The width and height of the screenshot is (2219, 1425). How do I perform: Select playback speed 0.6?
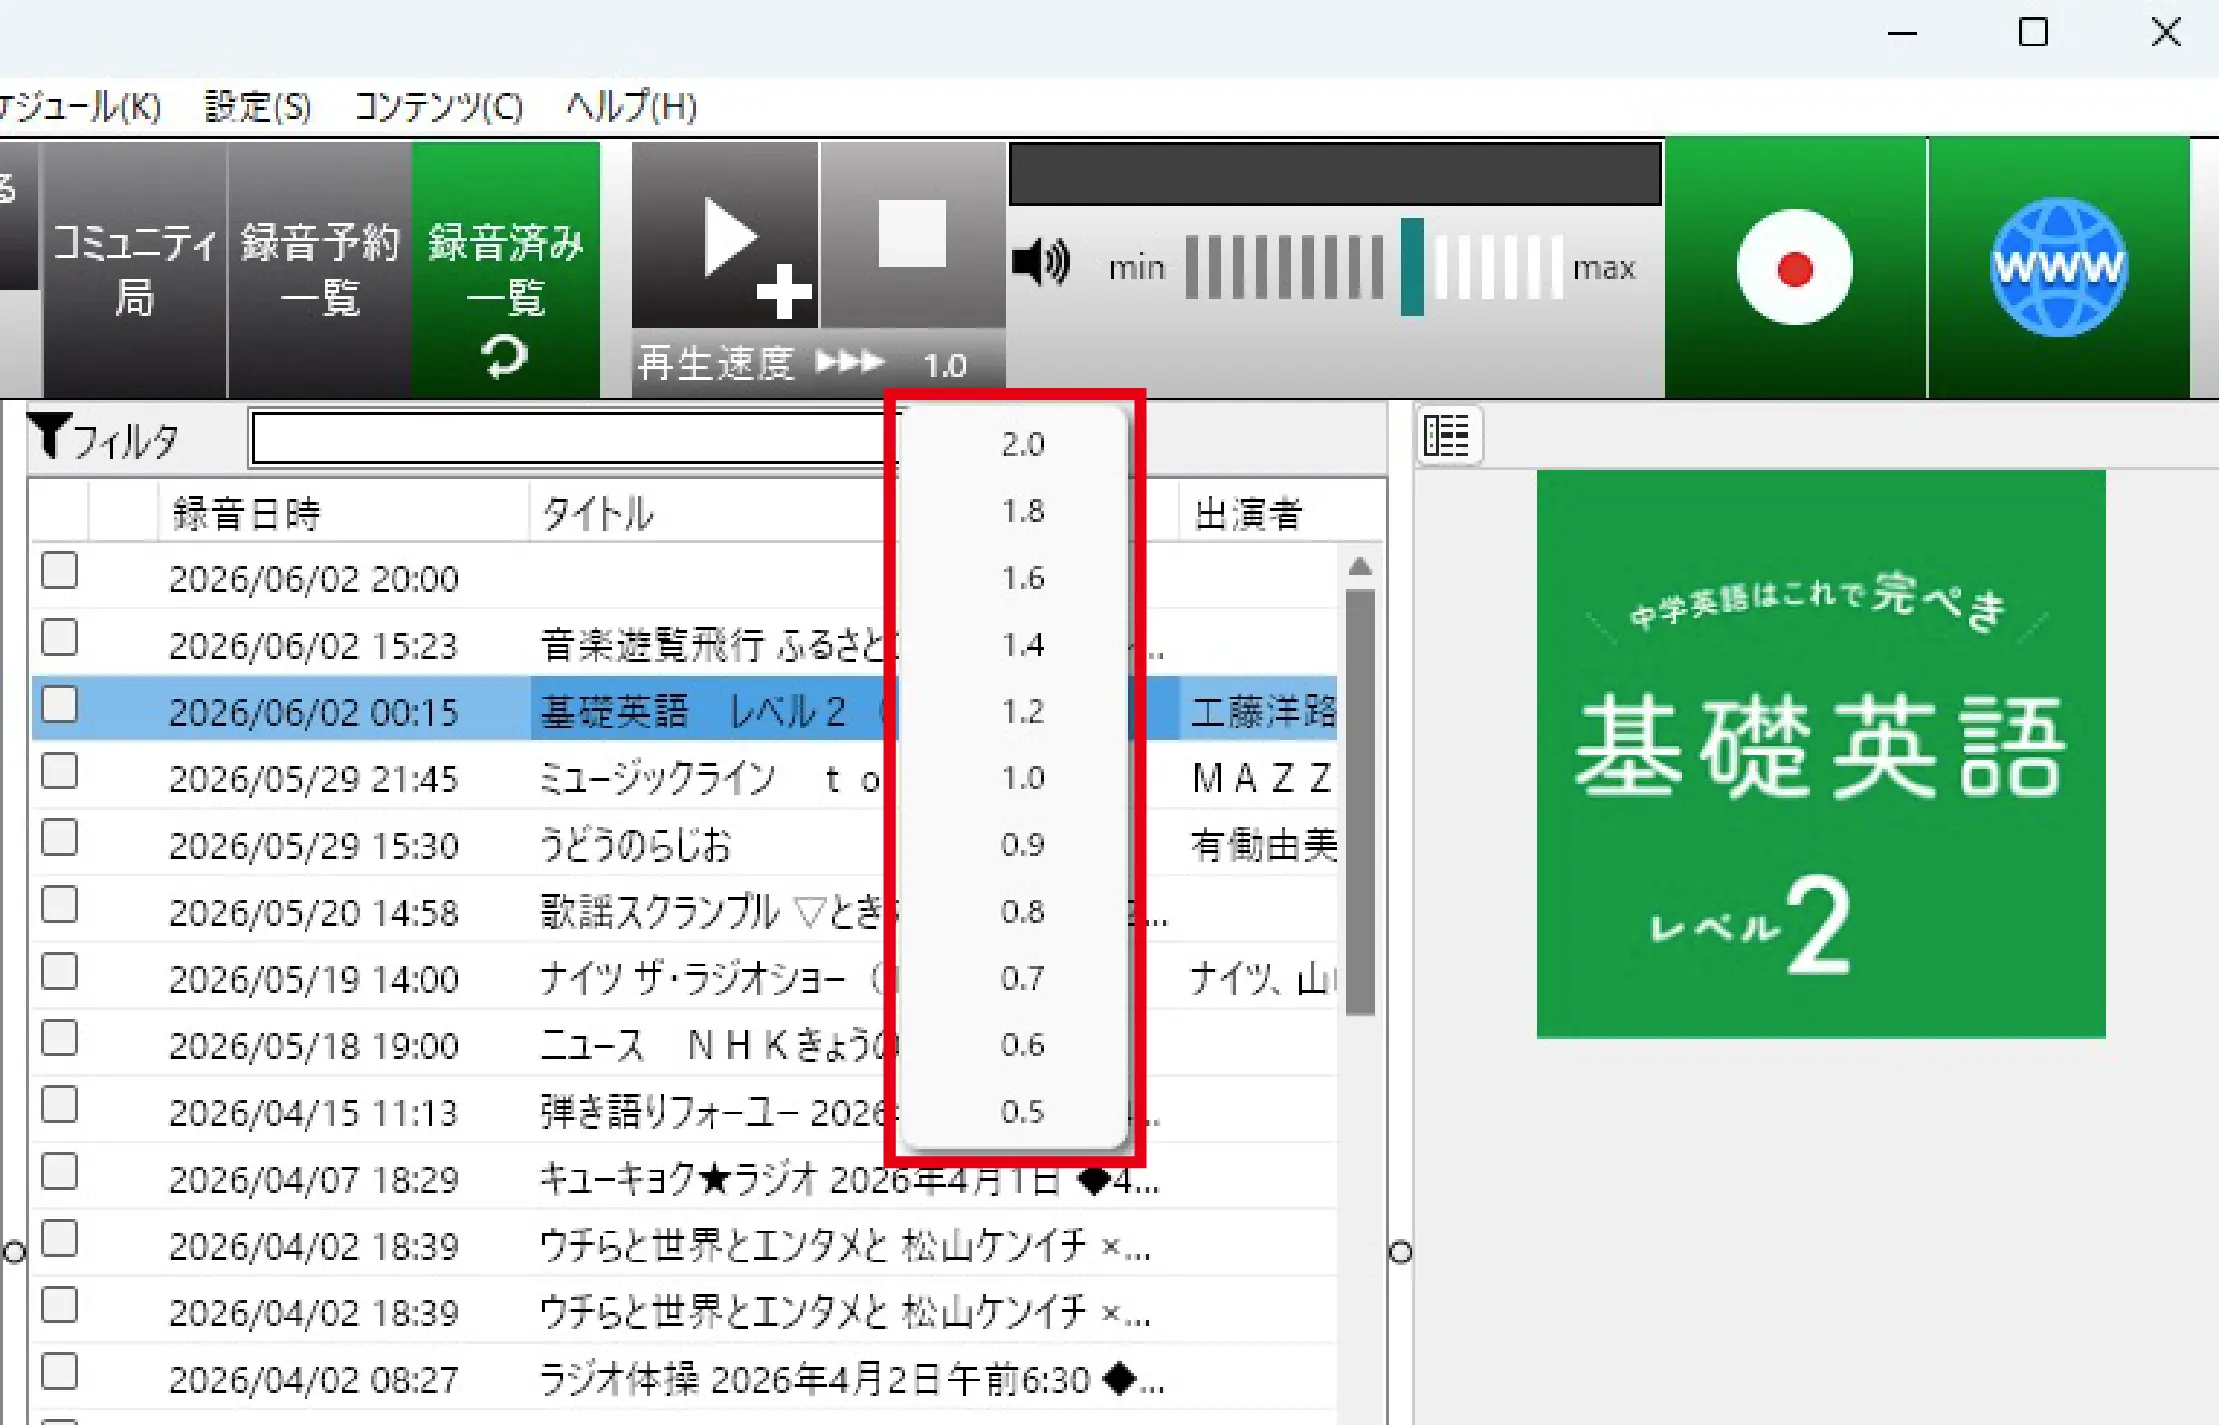1022,1045
